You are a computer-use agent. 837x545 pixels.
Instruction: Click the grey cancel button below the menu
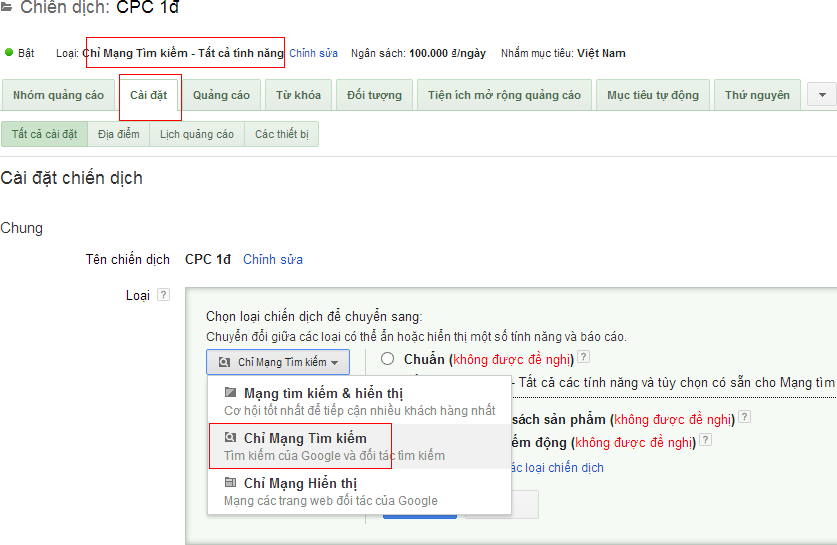tap(501, 504)
